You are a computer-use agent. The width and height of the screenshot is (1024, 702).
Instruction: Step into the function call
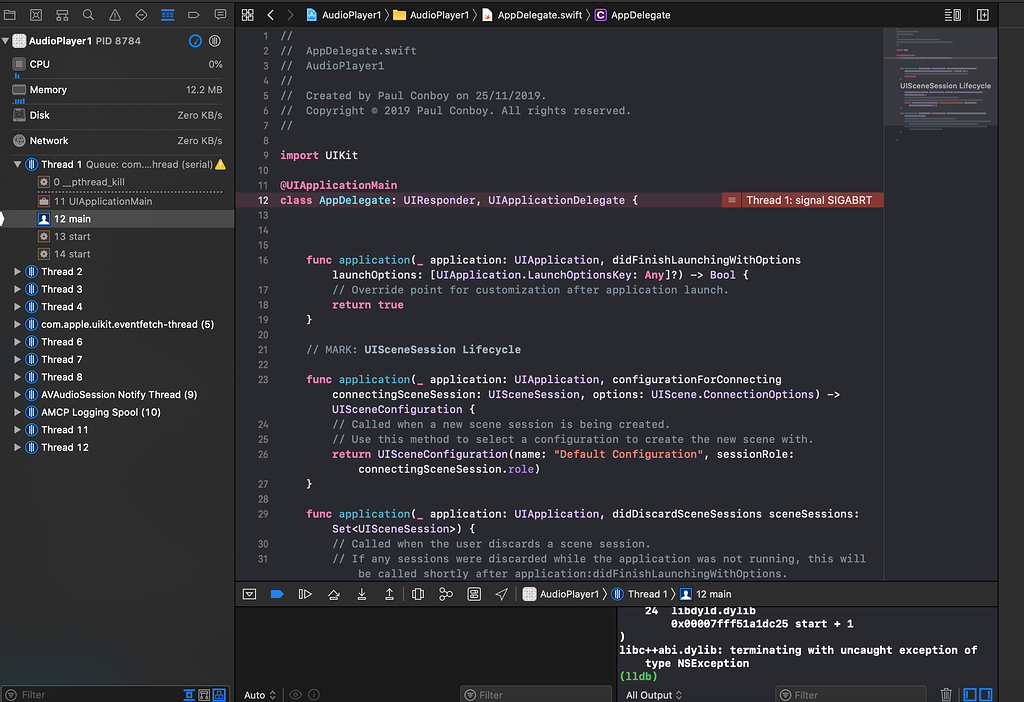point(362,594)
